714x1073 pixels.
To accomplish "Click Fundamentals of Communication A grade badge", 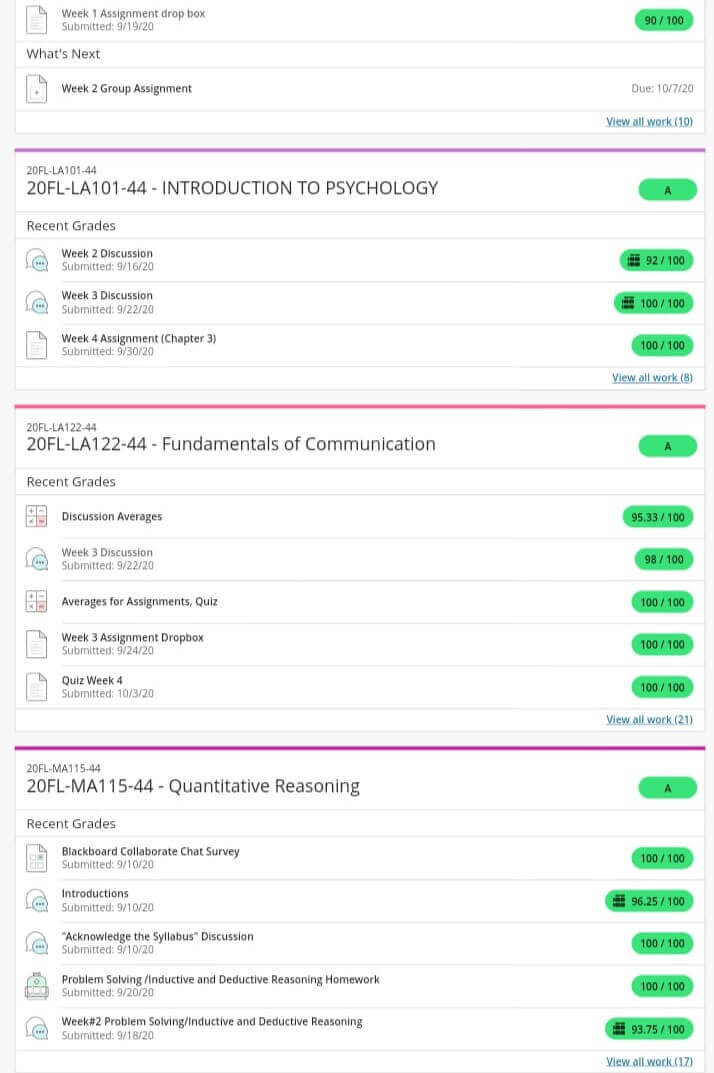I will click(667, 446).
